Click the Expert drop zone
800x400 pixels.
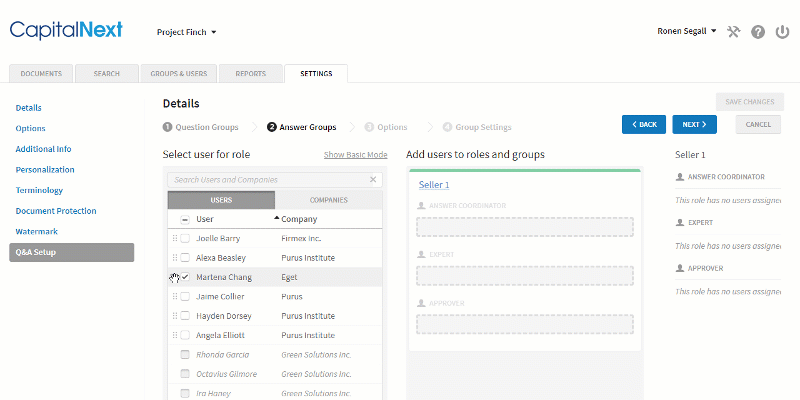pos(525,276)
